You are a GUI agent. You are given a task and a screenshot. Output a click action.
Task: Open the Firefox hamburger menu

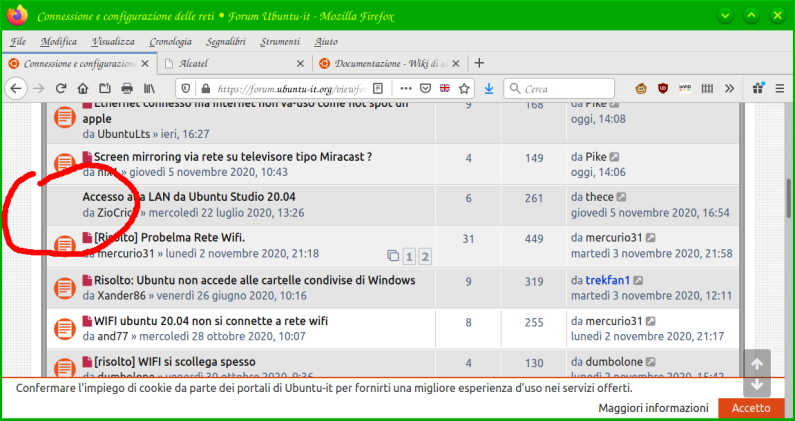(x=780, y=89)
